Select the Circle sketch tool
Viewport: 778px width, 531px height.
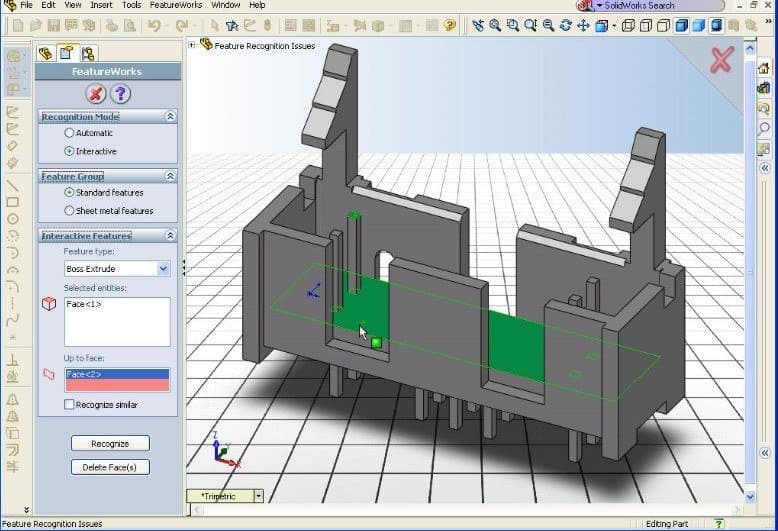[12, 219]
